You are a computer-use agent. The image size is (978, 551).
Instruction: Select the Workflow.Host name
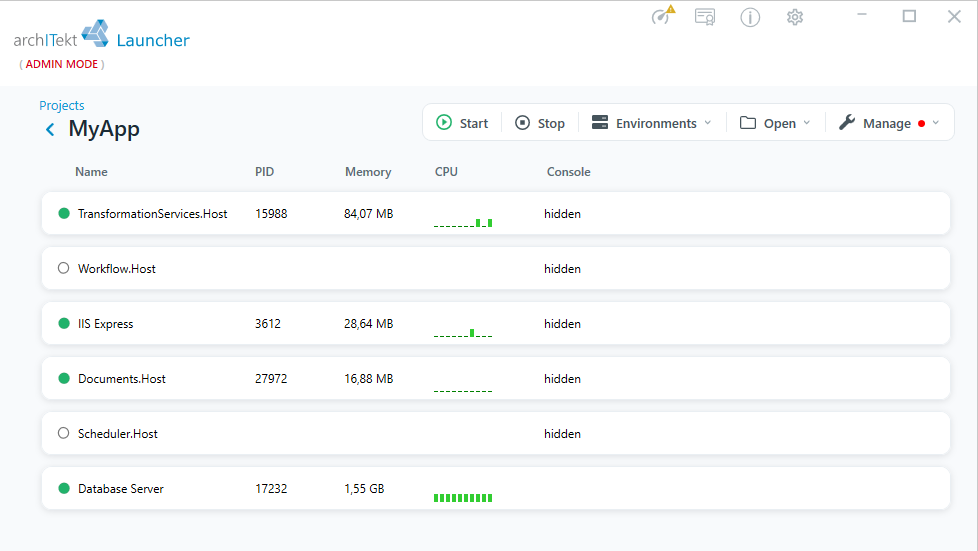tap(117, 268)
